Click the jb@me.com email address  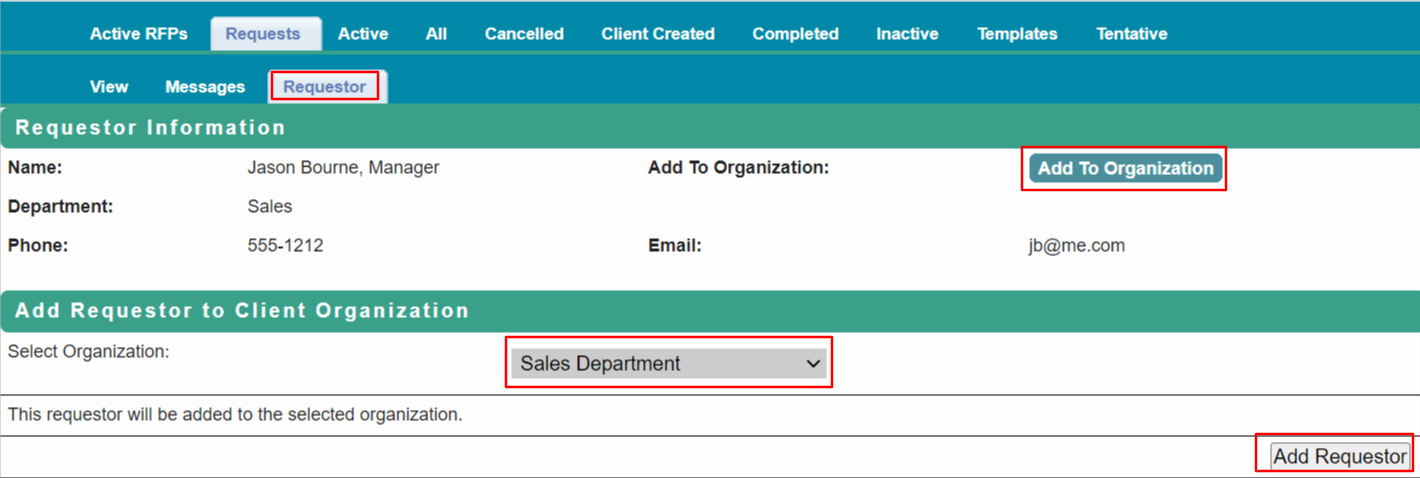coord(1076,246)
